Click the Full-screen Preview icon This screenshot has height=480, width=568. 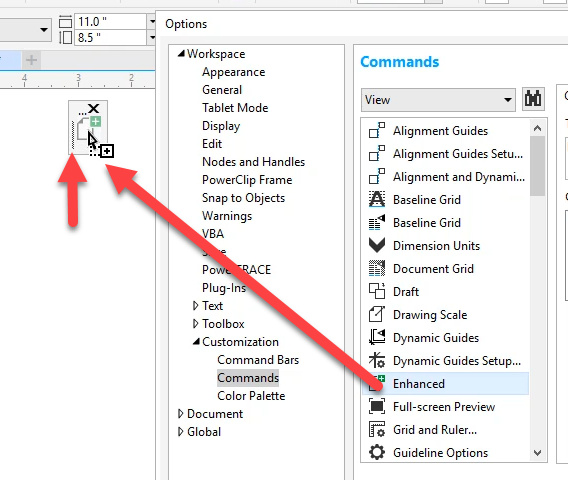(377, 406)
